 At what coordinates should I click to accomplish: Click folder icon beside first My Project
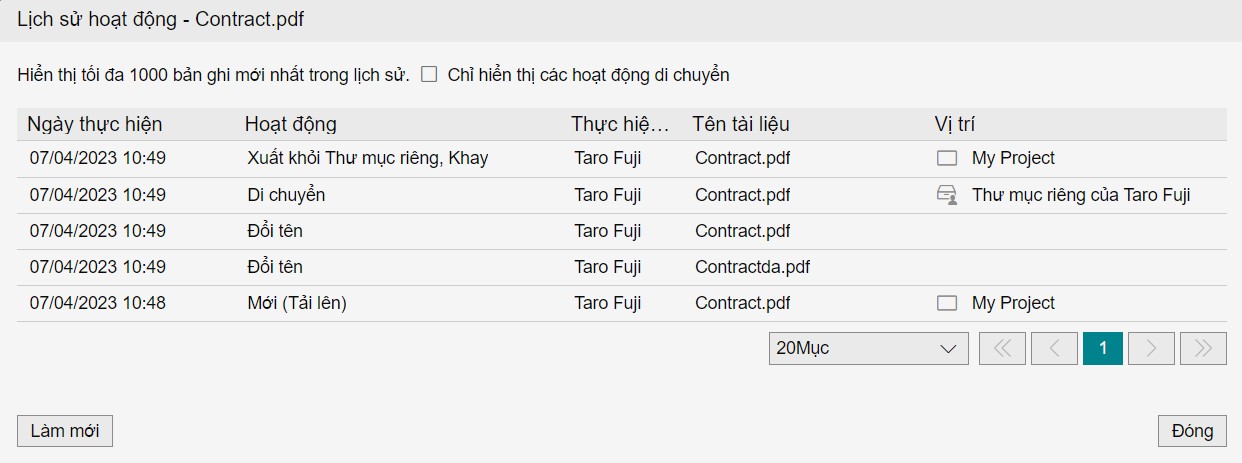pyautogui.click(x=947, y=158)
